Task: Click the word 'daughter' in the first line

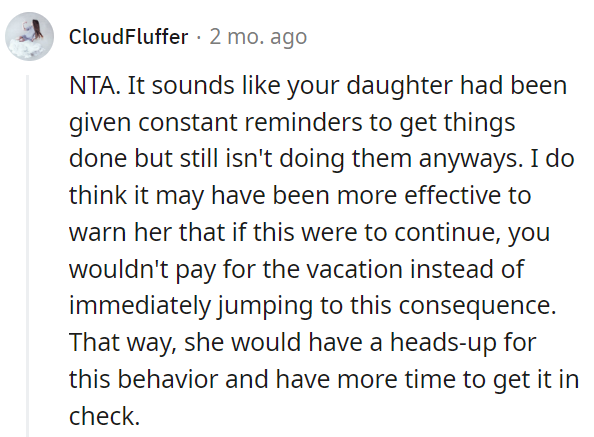Action: click(x=399, y=87)
